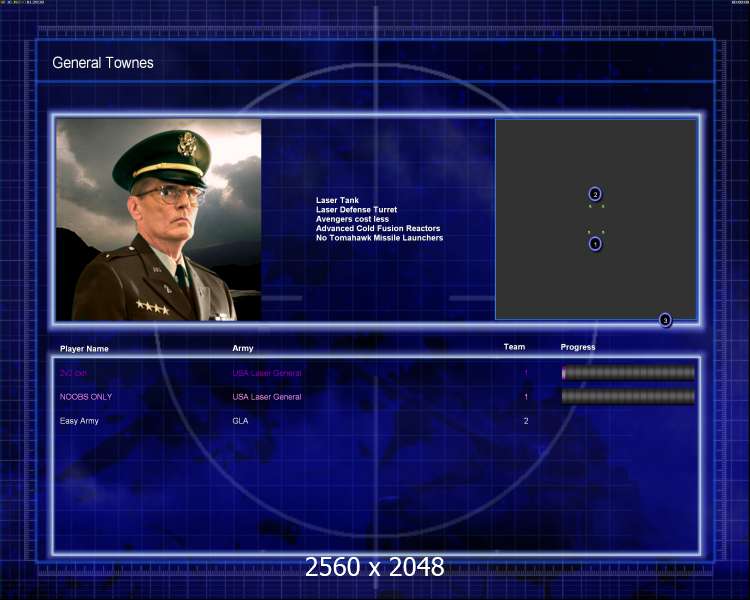This screenshot has width=750, height=600.
Task: Click the Team column header
Action: [x=514, y=347]
